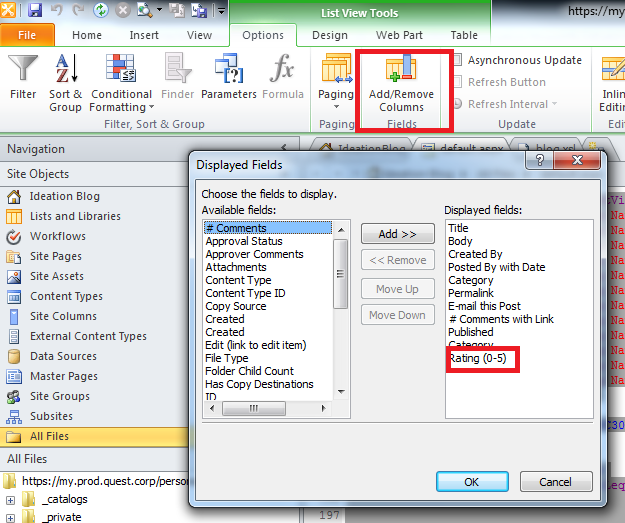This screenshot has width=625, height=523.
Task: Open Data Sources in navigation
Action: tap(63, 356)
